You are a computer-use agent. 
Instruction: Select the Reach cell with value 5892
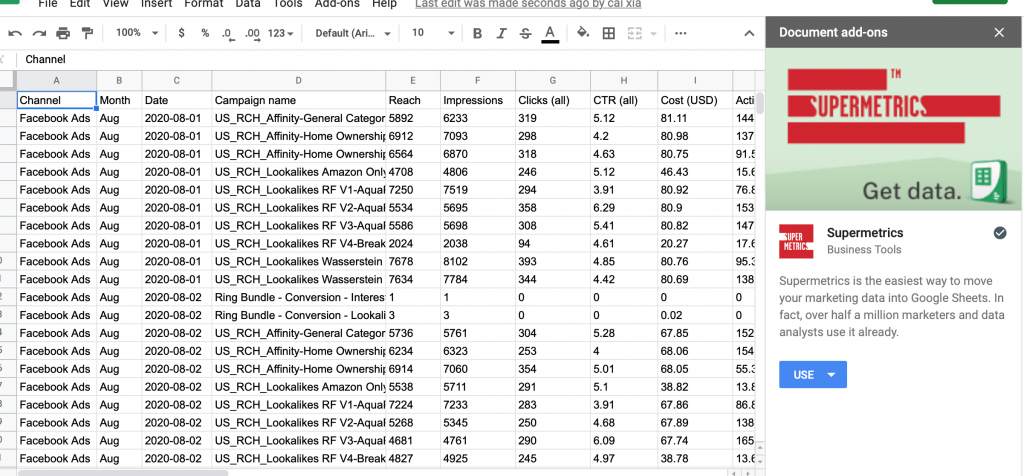click(x=413, y=118)
